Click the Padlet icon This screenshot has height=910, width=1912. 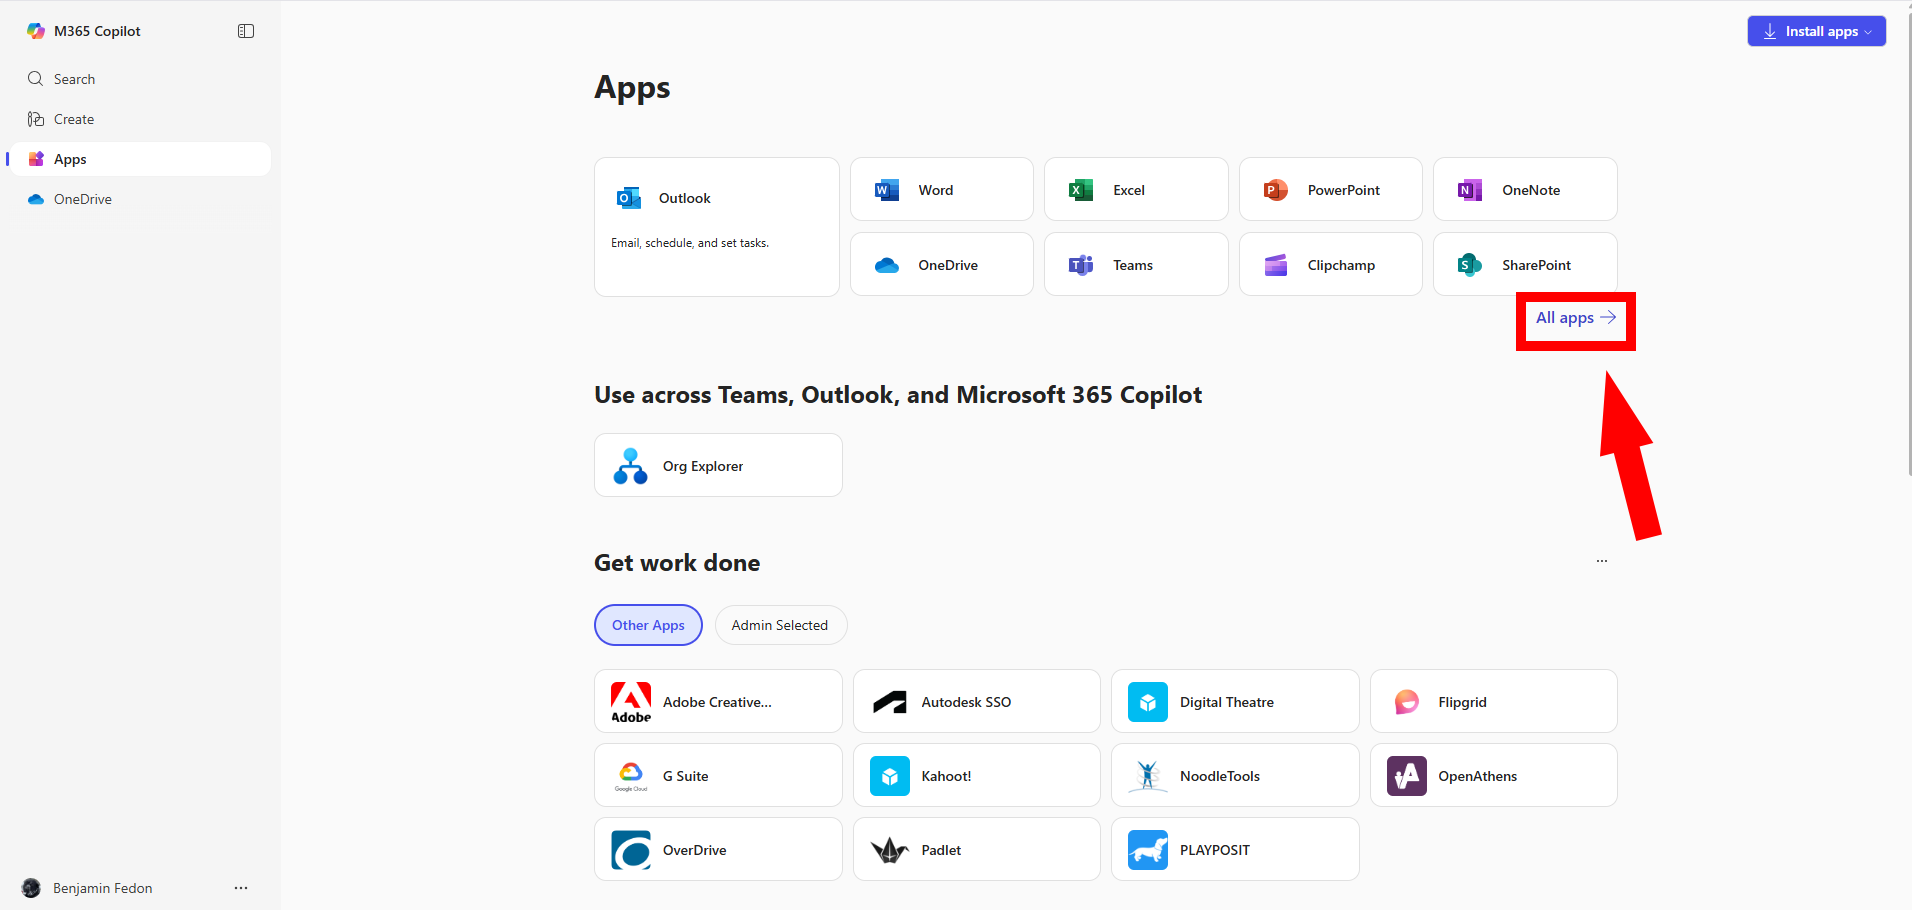coord(890,850)
